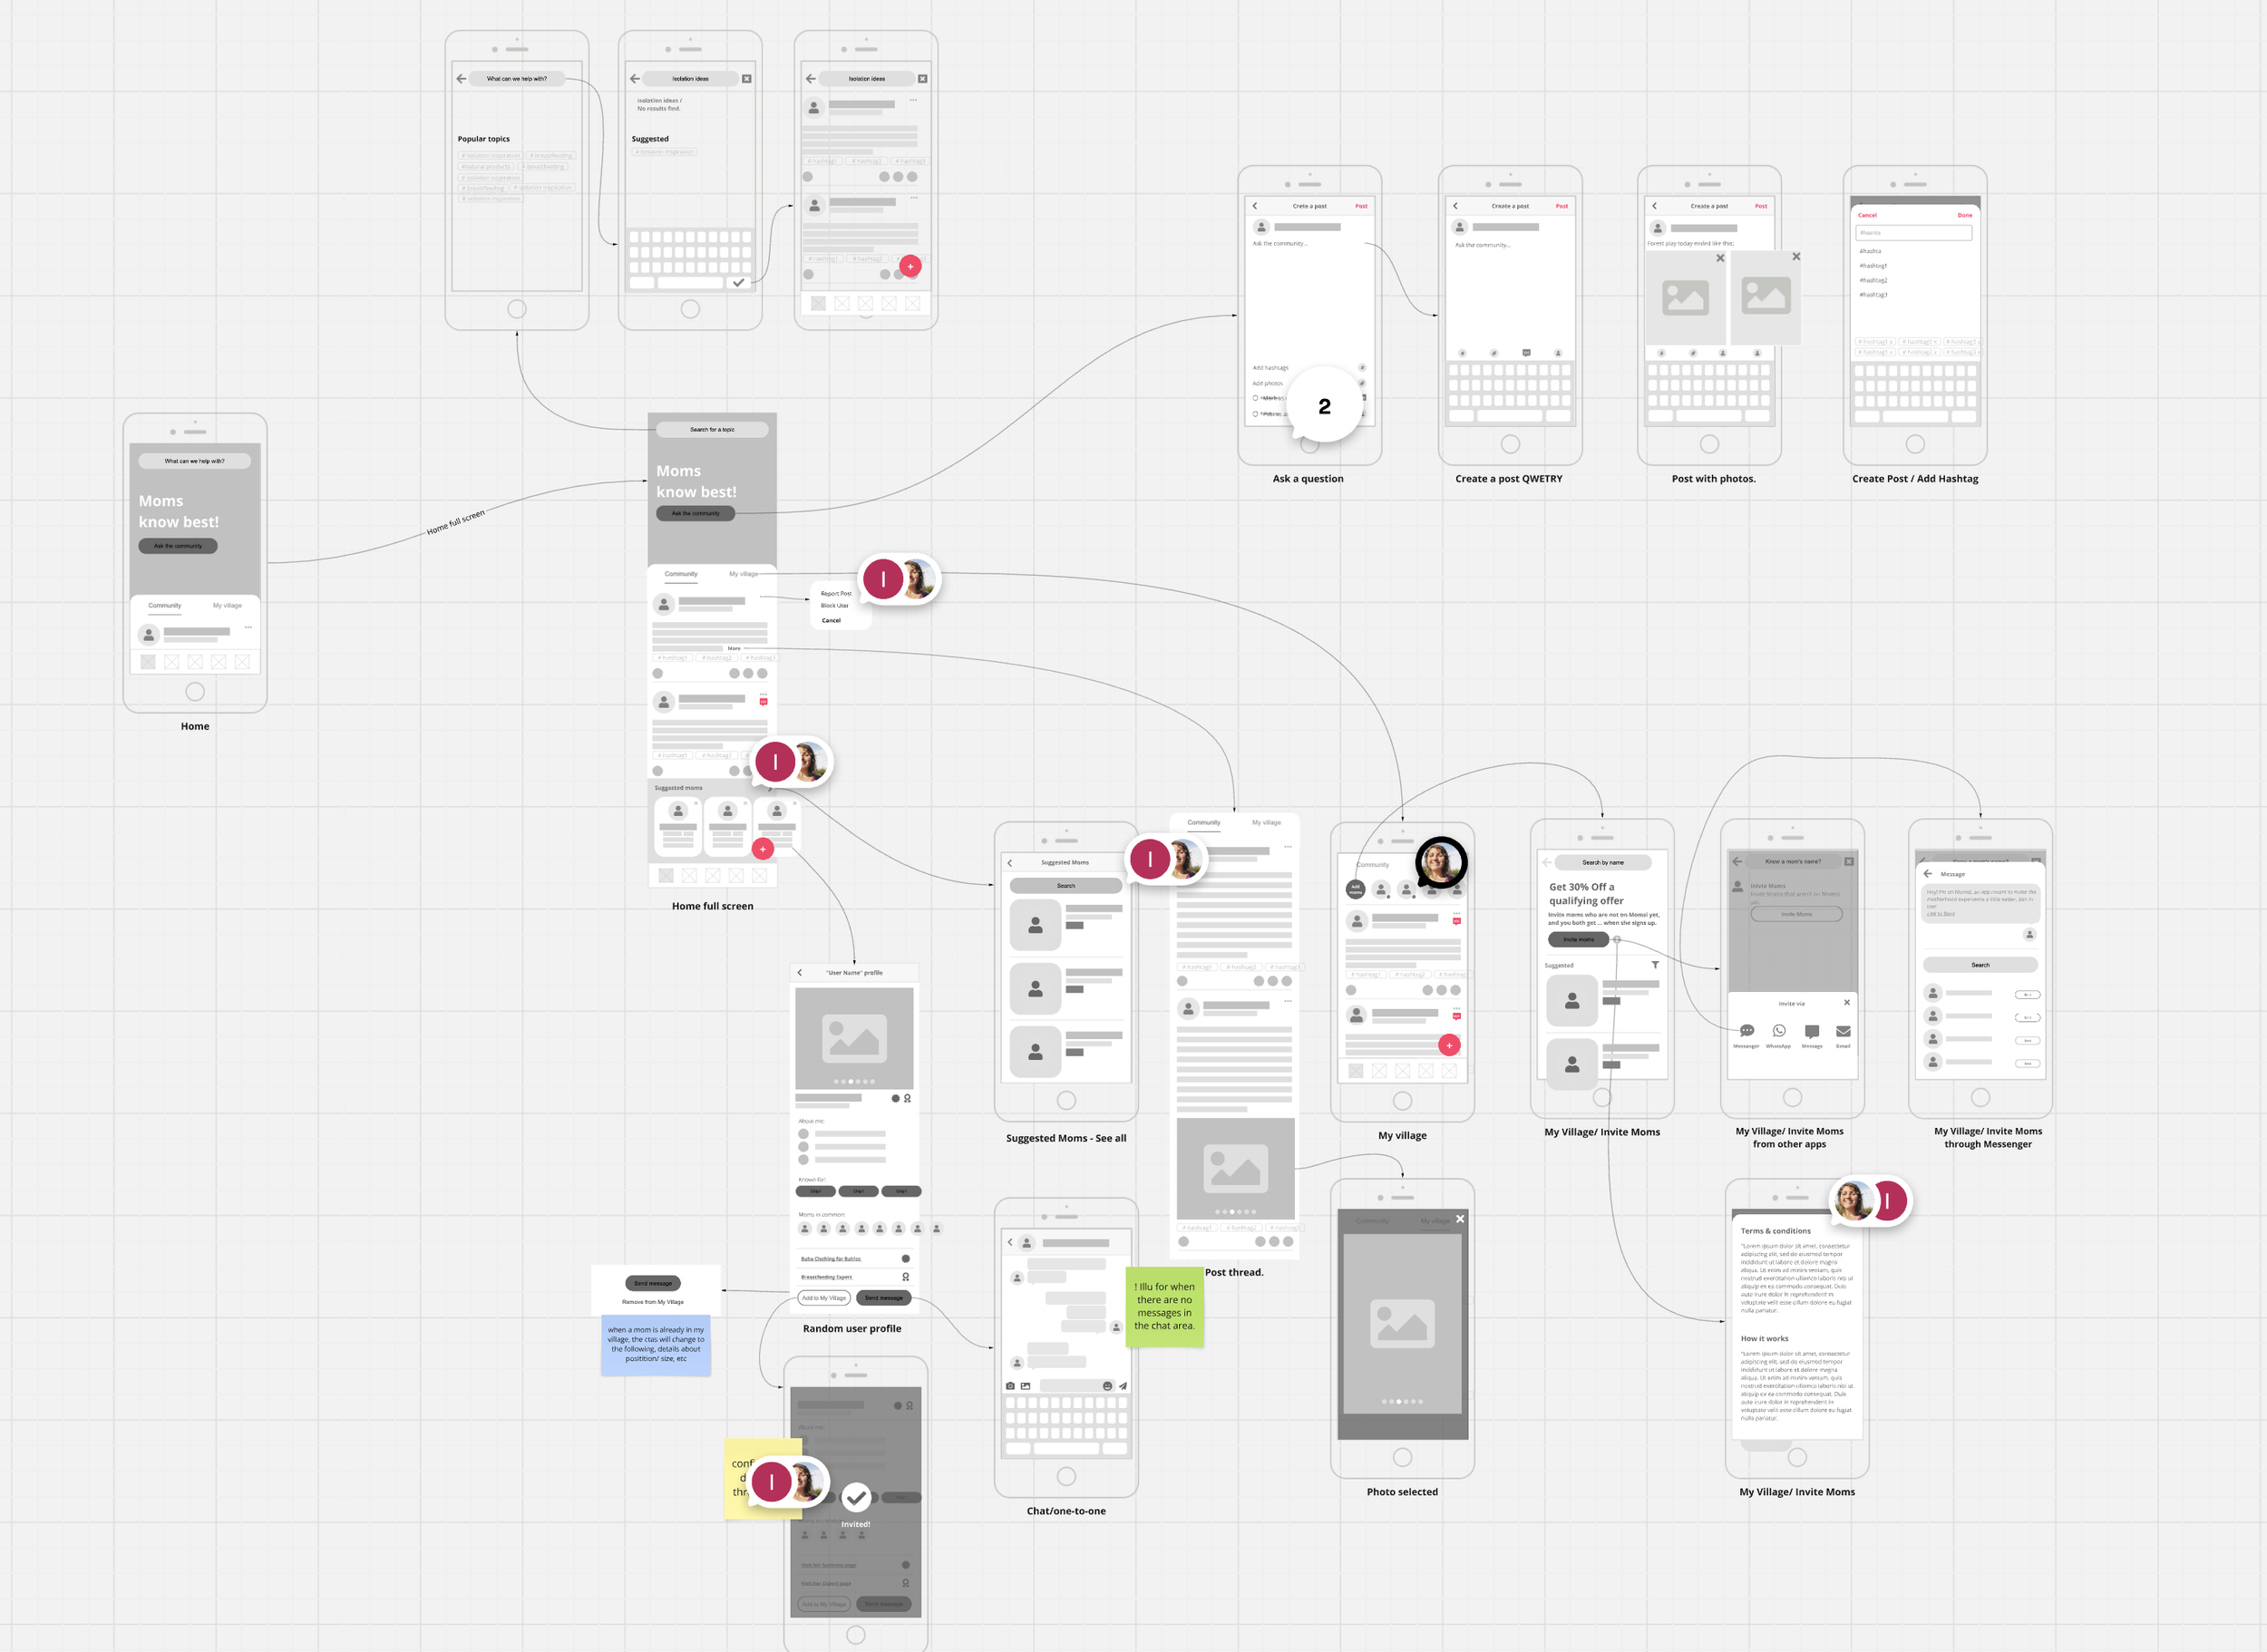Click the Send message button on Random user profile
The width and height of the screenshot is (2267, 1652).
click(883, 1298)
